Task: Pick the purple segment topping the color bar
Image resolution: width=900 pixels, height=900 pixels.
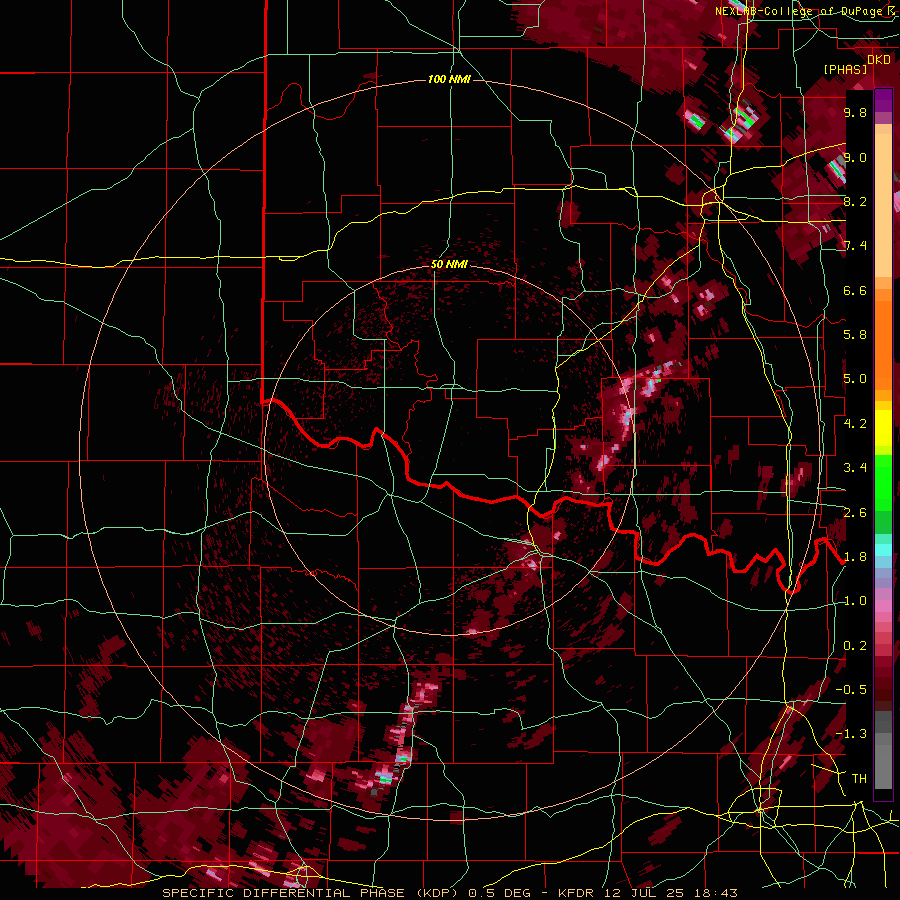Action: (883, 100)
